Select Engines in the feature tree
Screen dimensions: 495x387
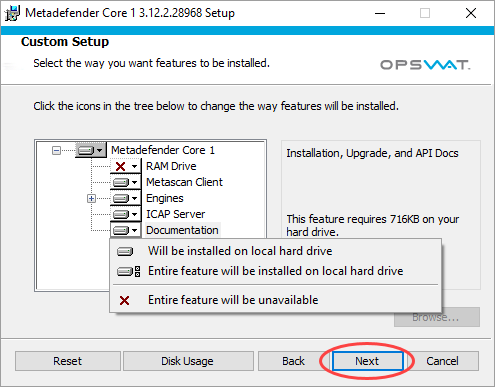click(165, 198)
